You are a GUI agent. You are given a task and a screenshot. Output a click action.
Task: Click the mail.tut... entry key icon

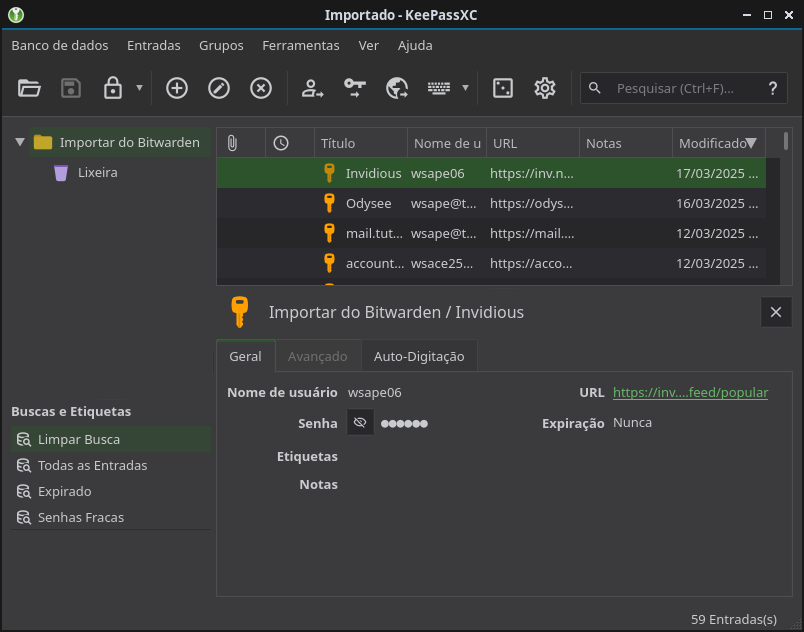pos(330,233)
